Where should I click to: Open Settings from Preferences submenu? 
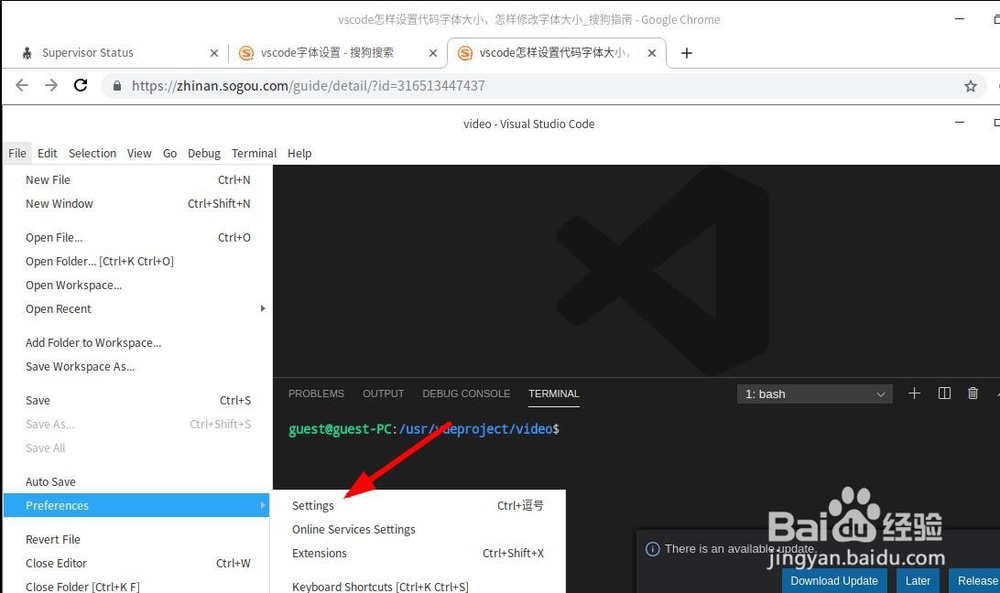(x=418, y=506)
